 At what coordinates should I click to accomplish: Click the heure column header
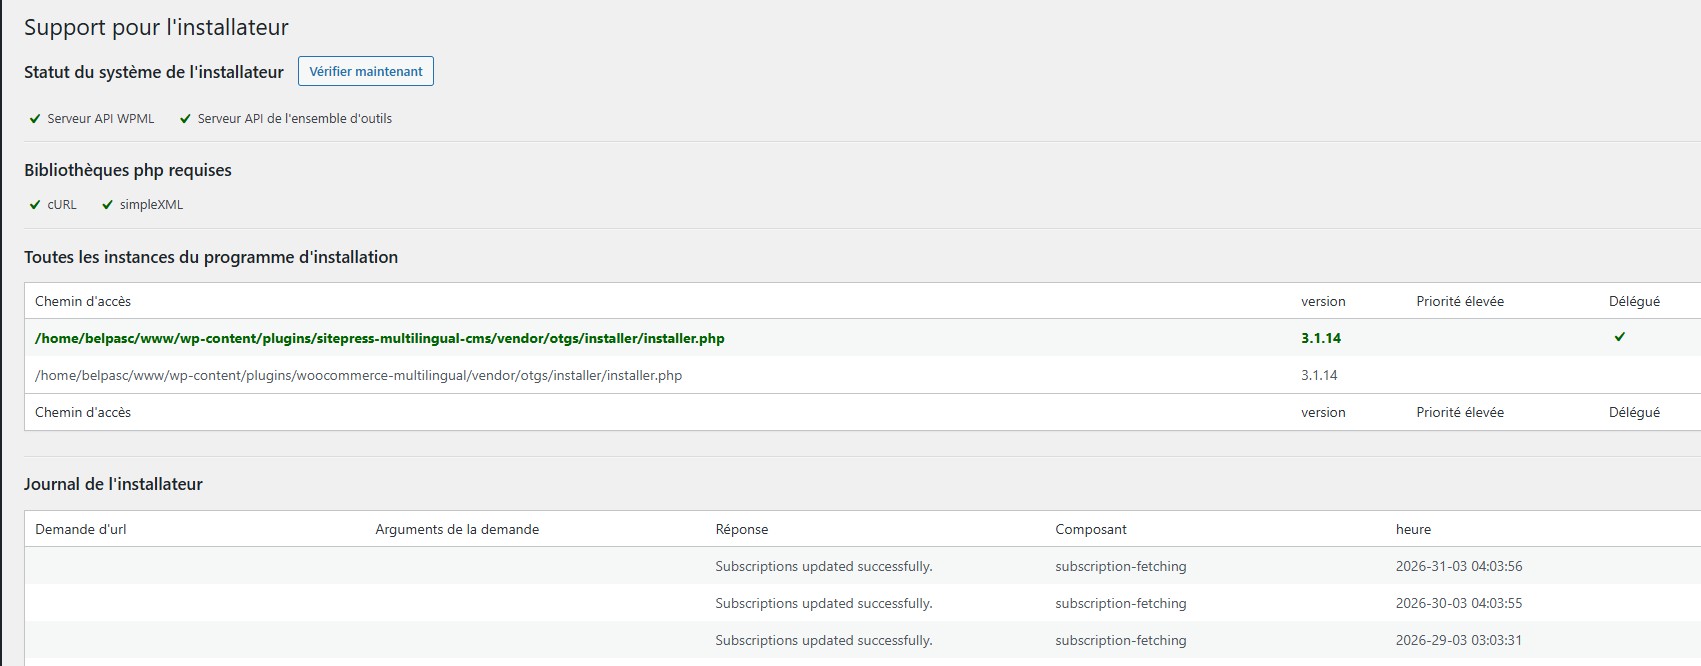point(1412,529)
